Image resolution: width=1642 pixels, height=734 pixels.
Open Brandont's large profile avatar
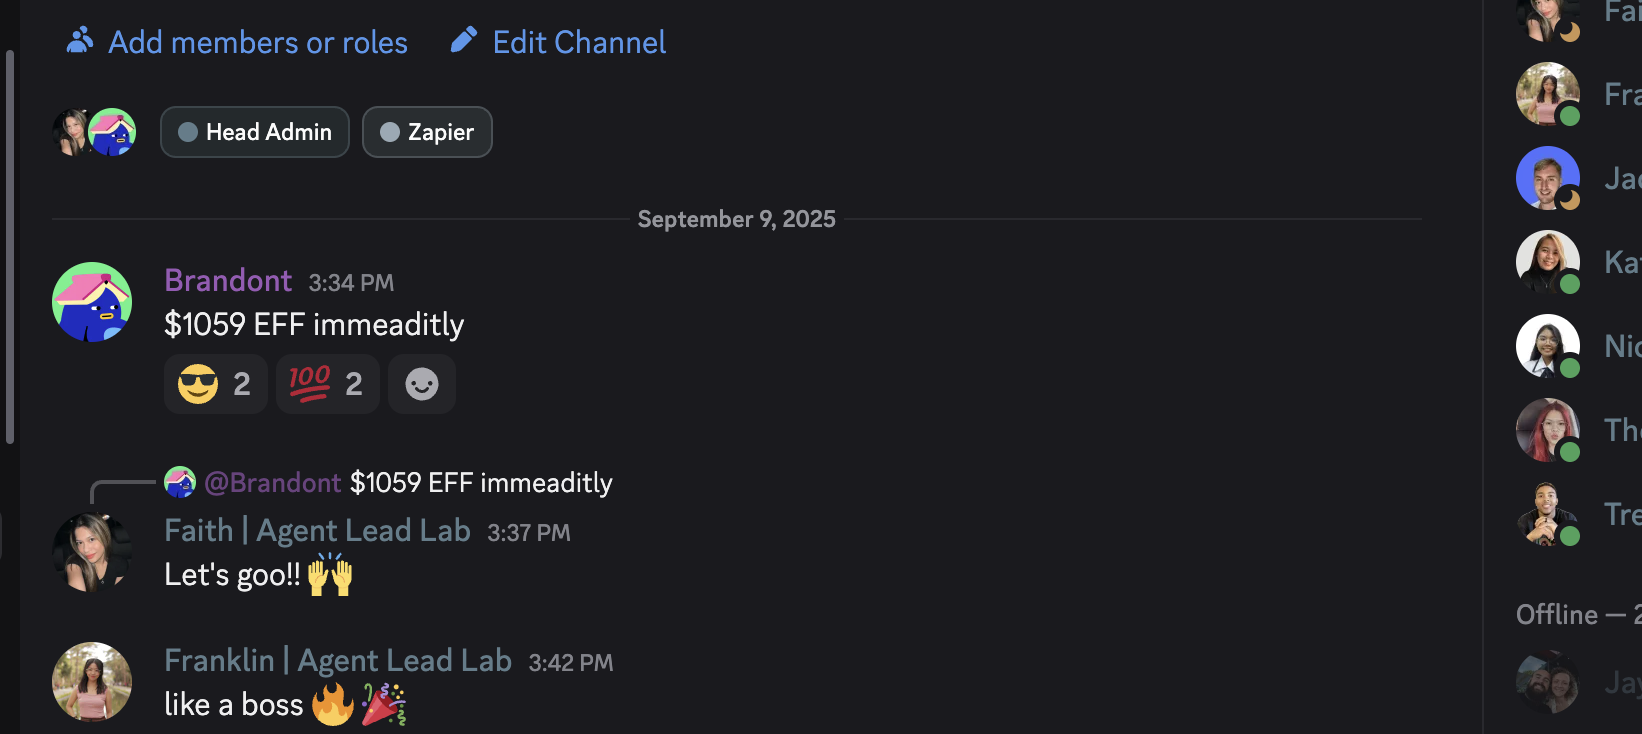92,302
